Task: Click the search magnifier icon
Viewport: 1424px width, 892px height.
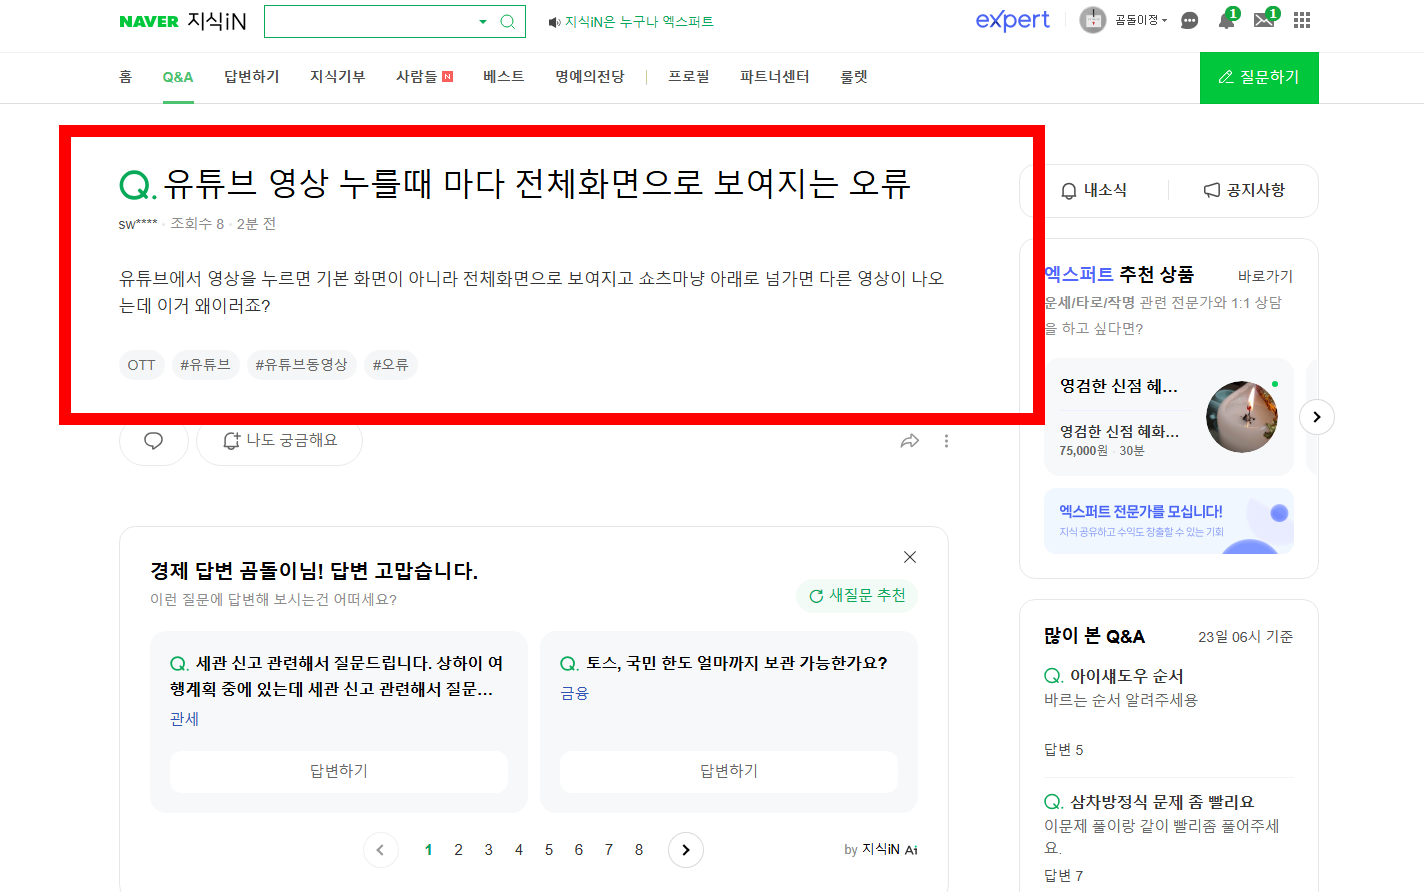Action: [508, 22]
